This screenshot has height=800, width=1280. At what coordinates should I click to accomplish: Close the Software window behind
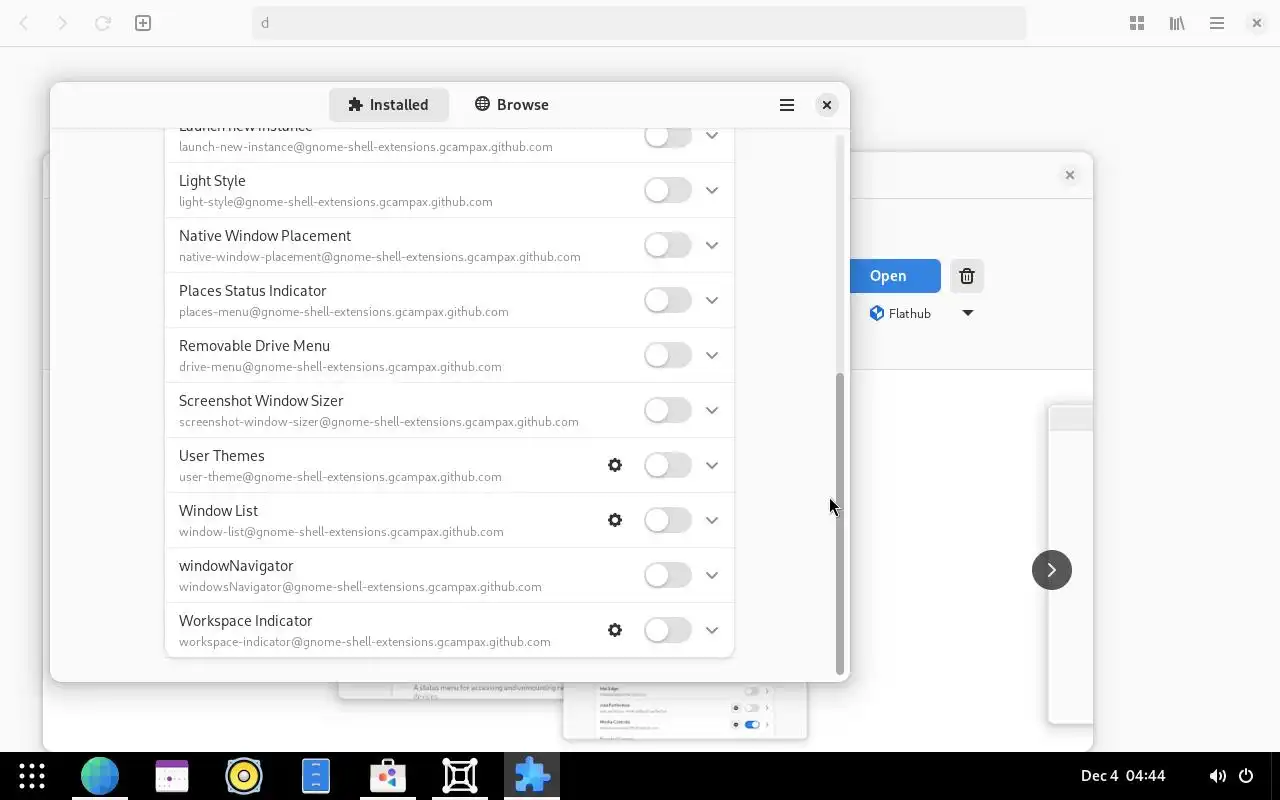tap(1070, 175)
